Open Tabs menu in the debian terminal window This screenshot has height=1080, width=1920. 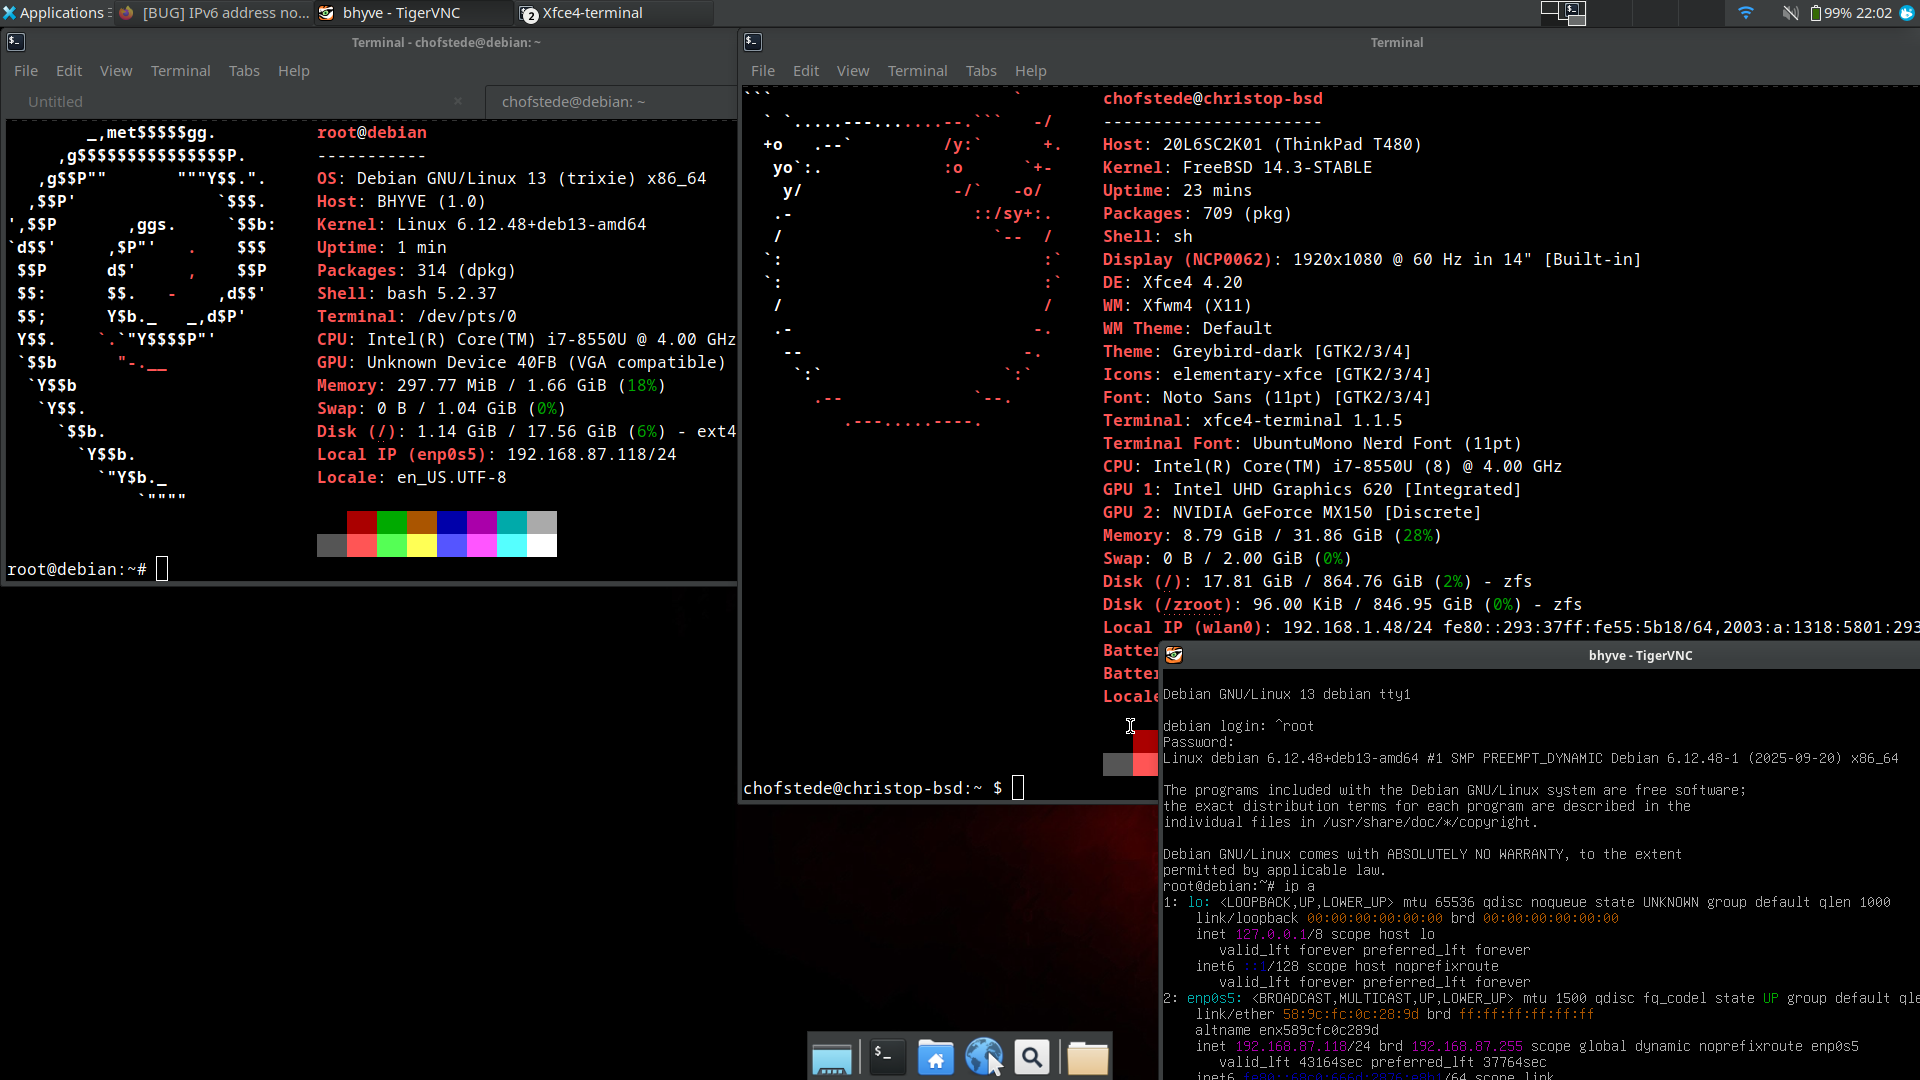244,71
